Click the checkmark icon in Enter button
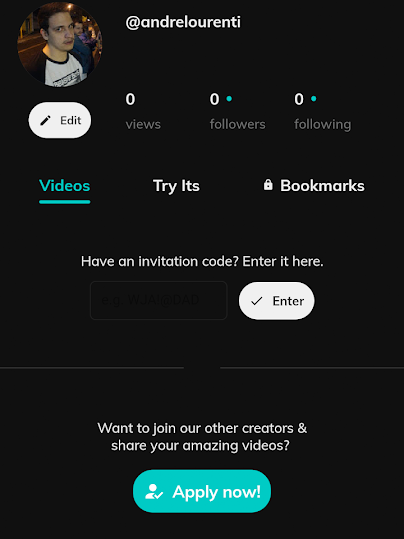The image size is (404, 539). (x=256, y=301)
